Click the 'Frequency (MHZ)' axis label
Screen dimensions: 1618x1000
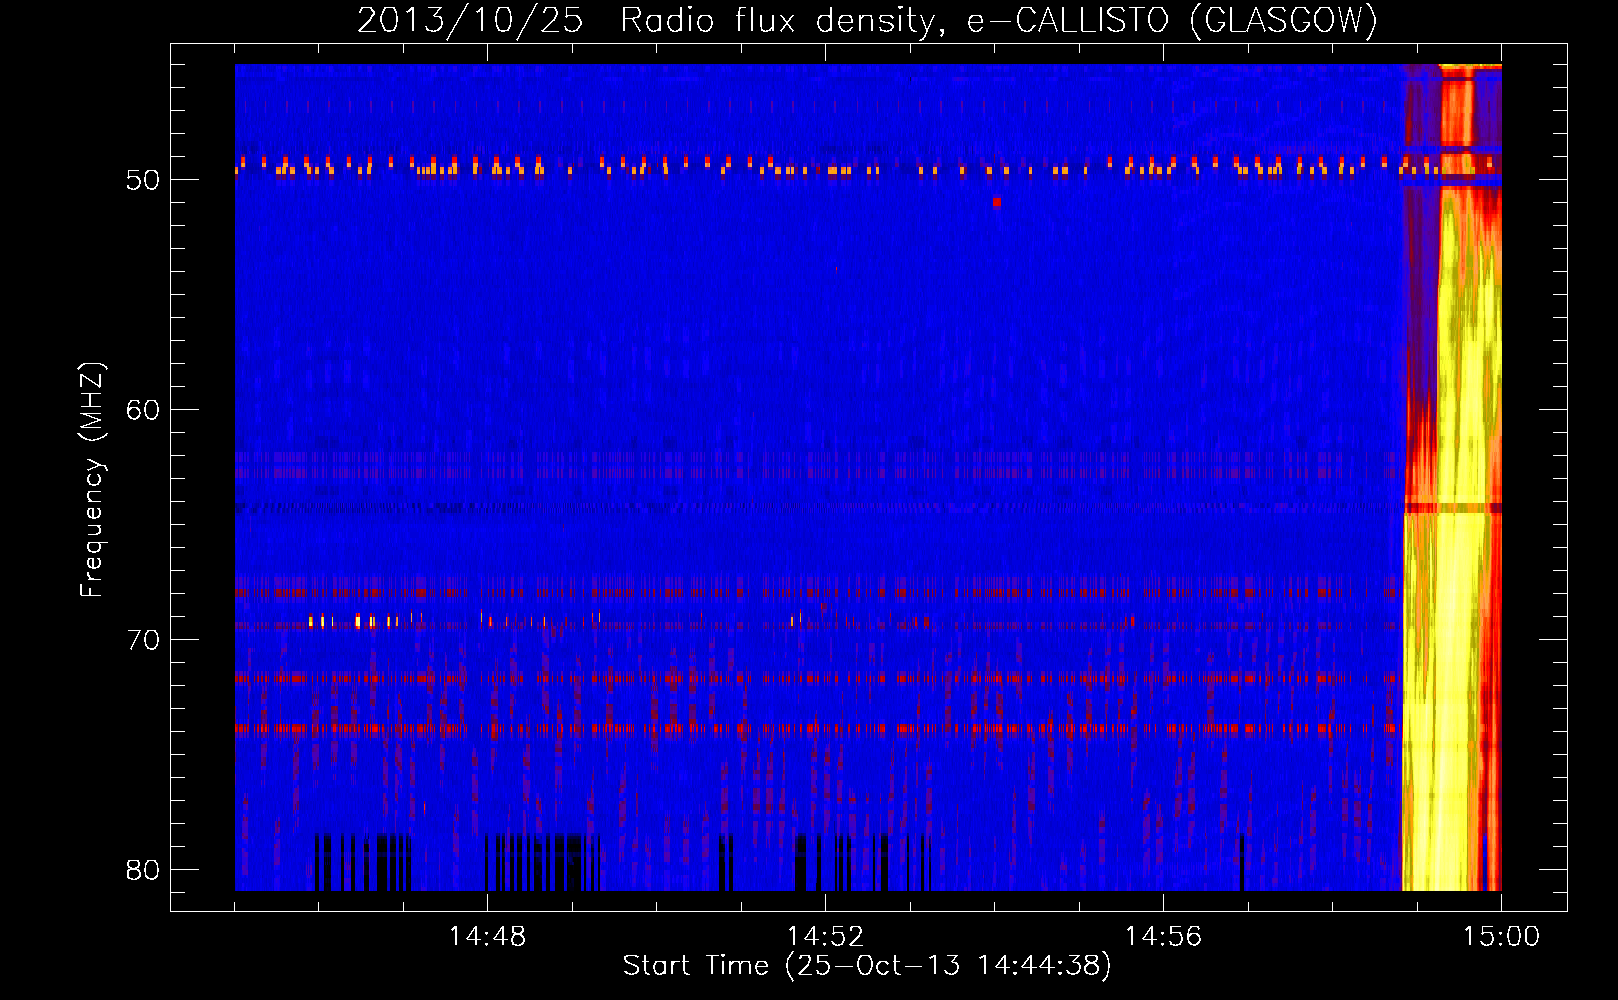click(92, 480)
